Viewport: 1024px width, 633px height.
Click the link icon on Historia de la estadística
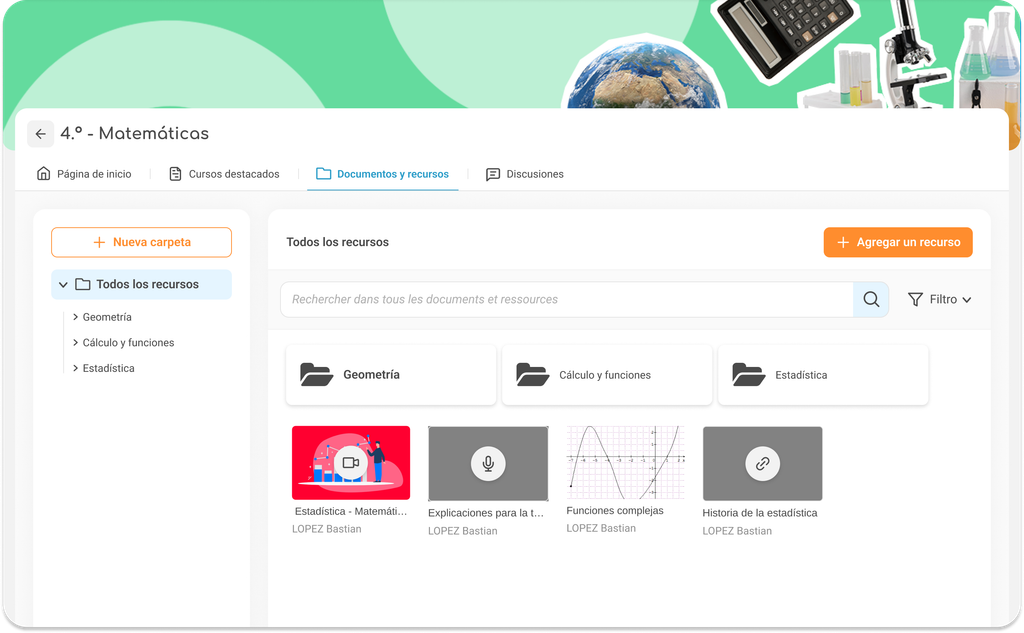click(762, 463)
